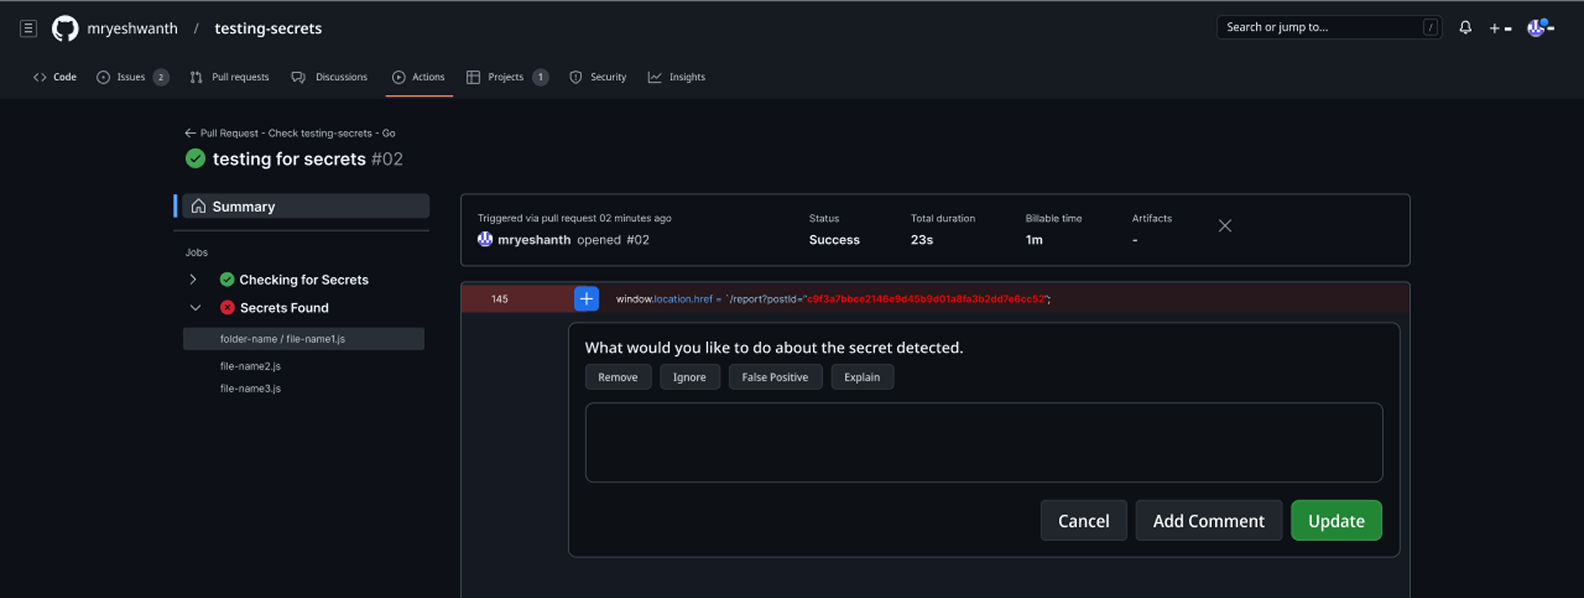
Task: Click the Code tab angle-brackets icon
Action: pos(40,77)
